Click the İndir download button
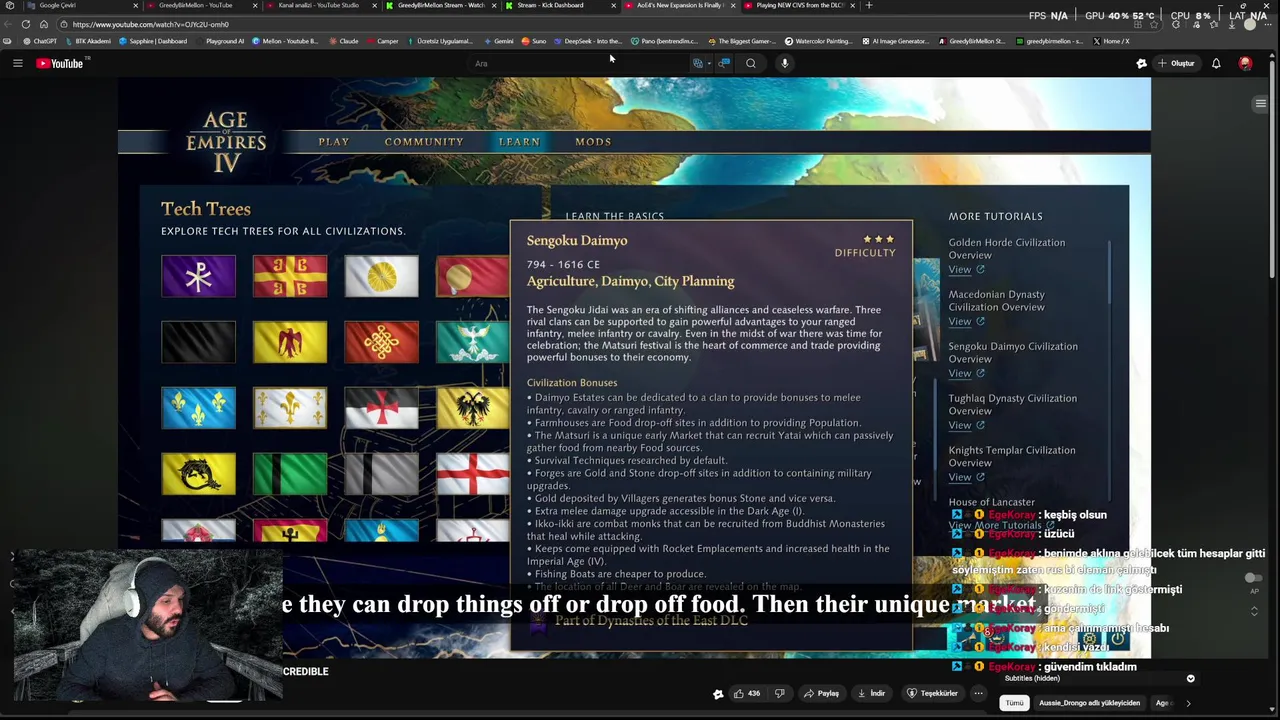The height and width of the screenshot is (720, 1280). (x=870, y=693)
